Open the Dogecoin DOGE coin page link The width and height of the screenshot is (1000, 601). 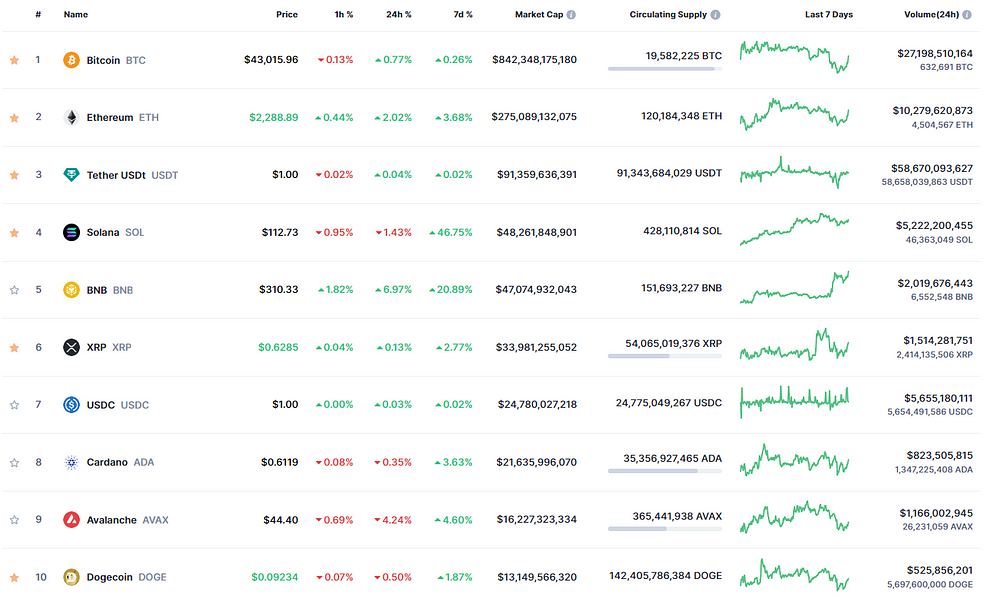tap(126, 577)
